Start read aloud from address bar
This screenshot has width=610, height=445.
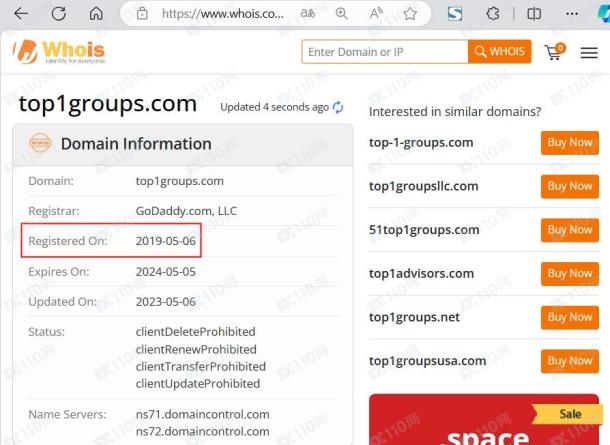[x=376, y=14]
